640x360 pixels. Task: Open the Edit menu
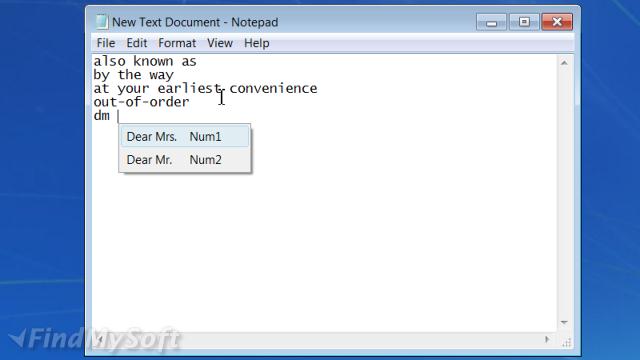(136, 43)
